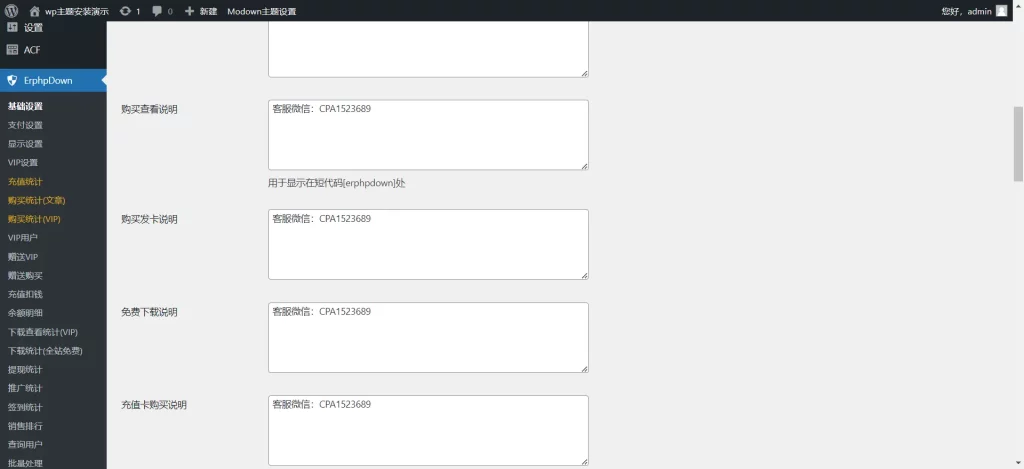Click the 充值卡购买说明 label
The height and width of the screenshot is (469, 1024).
click(153, 405)
